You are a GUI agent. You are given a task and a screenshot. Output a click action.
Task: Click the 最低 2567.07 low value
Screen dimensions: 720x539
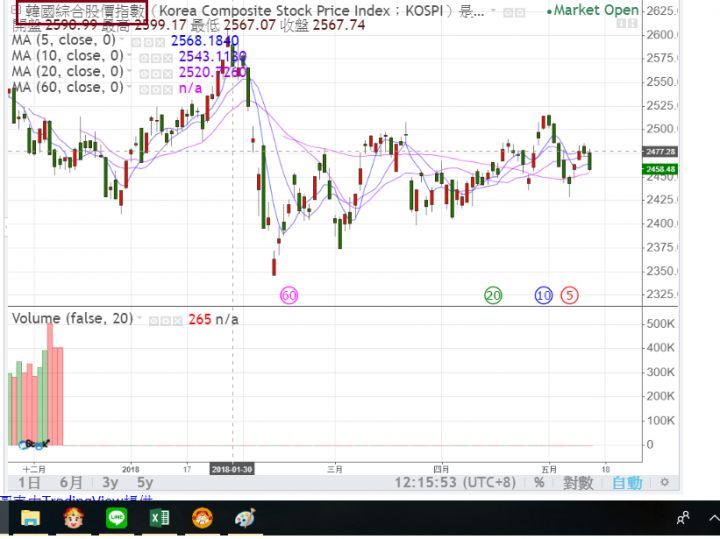(x=233, y=25)
